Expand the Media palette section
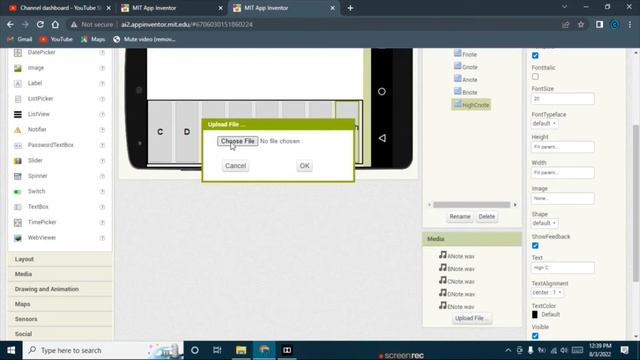 [60, 274]
